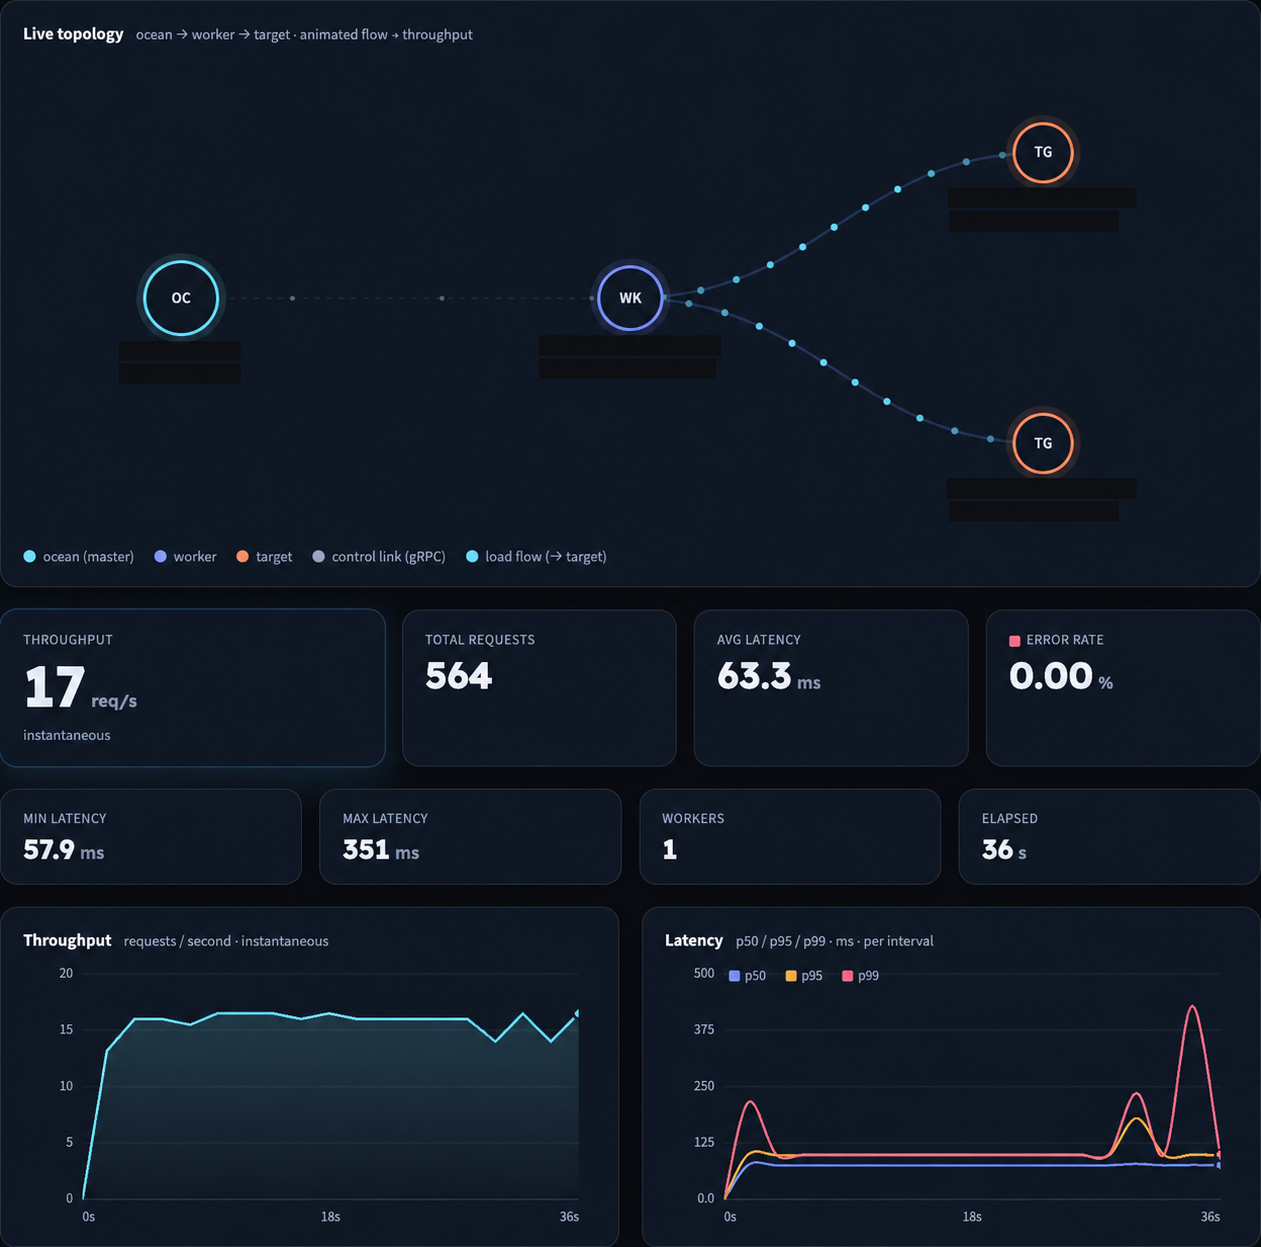The height and width of the screenshot is (1247, 1261).
Task: Click the Error Rate value 0.00
Action: pos(1051,676)
